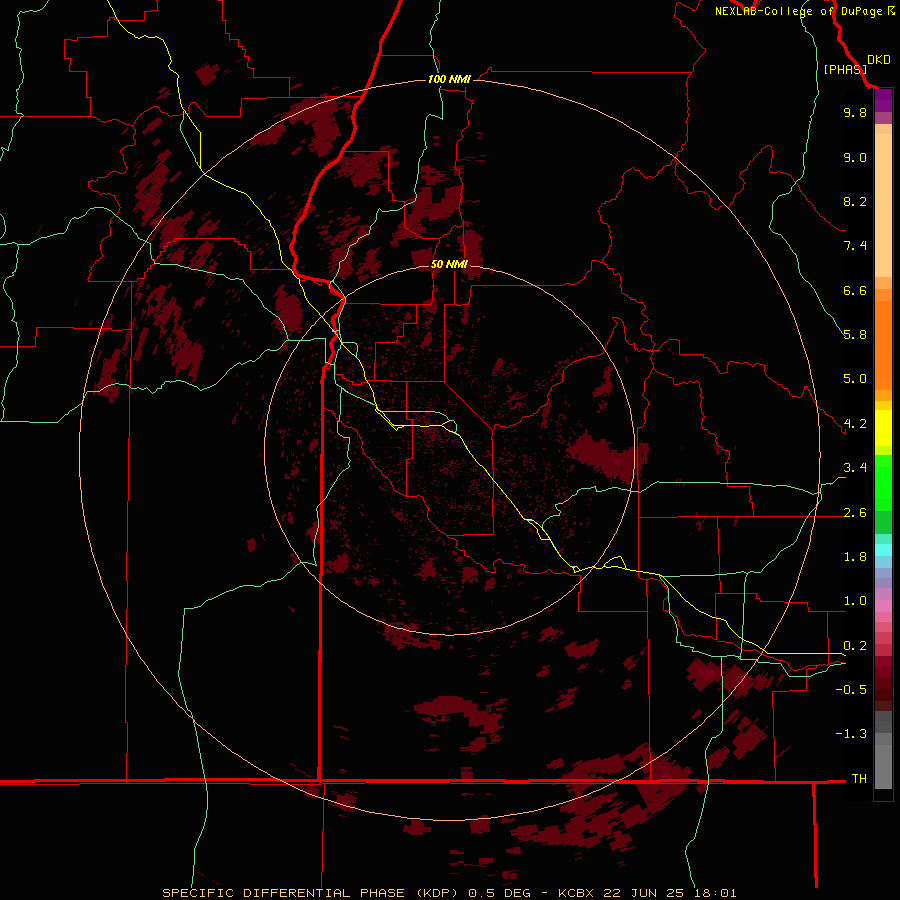Pick the bright green color bar segment near 3.4

883,483
